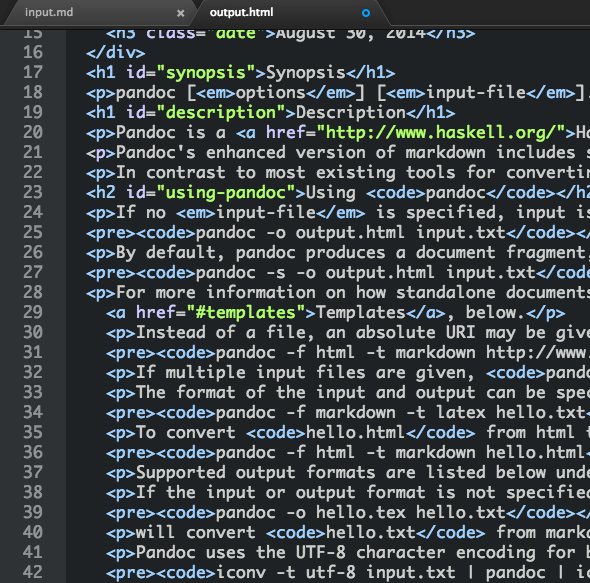Image resolution: width=590 pixels, height=583 pixels.
Task: Click 'iconv -t utf-8 input.txt' on line 42
Action: (336, 572)
